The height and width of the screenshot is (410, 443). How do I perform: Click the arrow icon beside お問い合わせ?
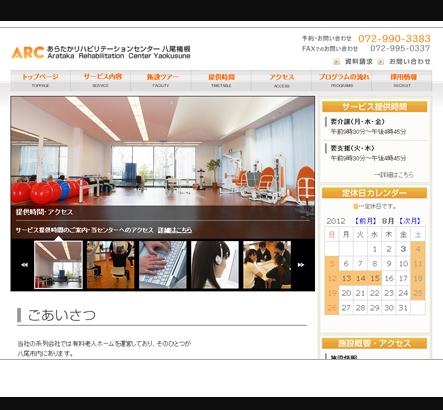click(381, 62)
